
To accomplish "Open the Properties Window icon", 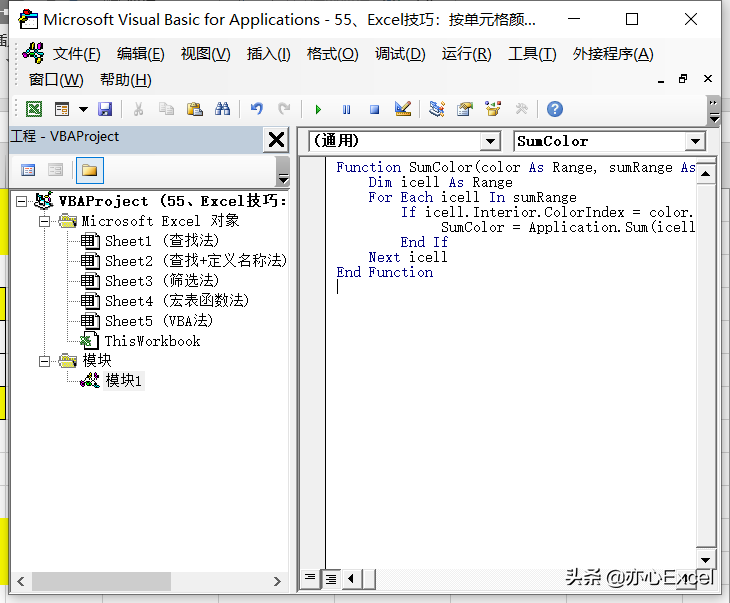I will pyautogui.click(x=465, y=109).
